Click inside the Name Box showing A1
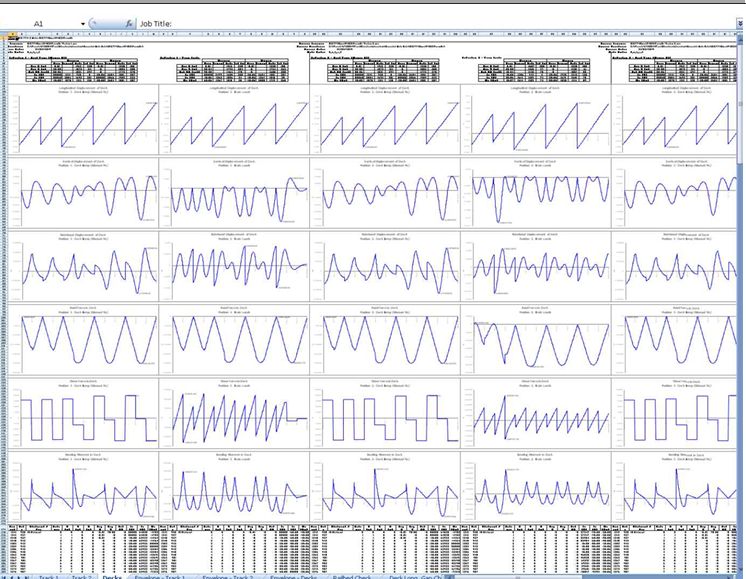This screenshot has width=746, height=579. (x=42, y=22)
